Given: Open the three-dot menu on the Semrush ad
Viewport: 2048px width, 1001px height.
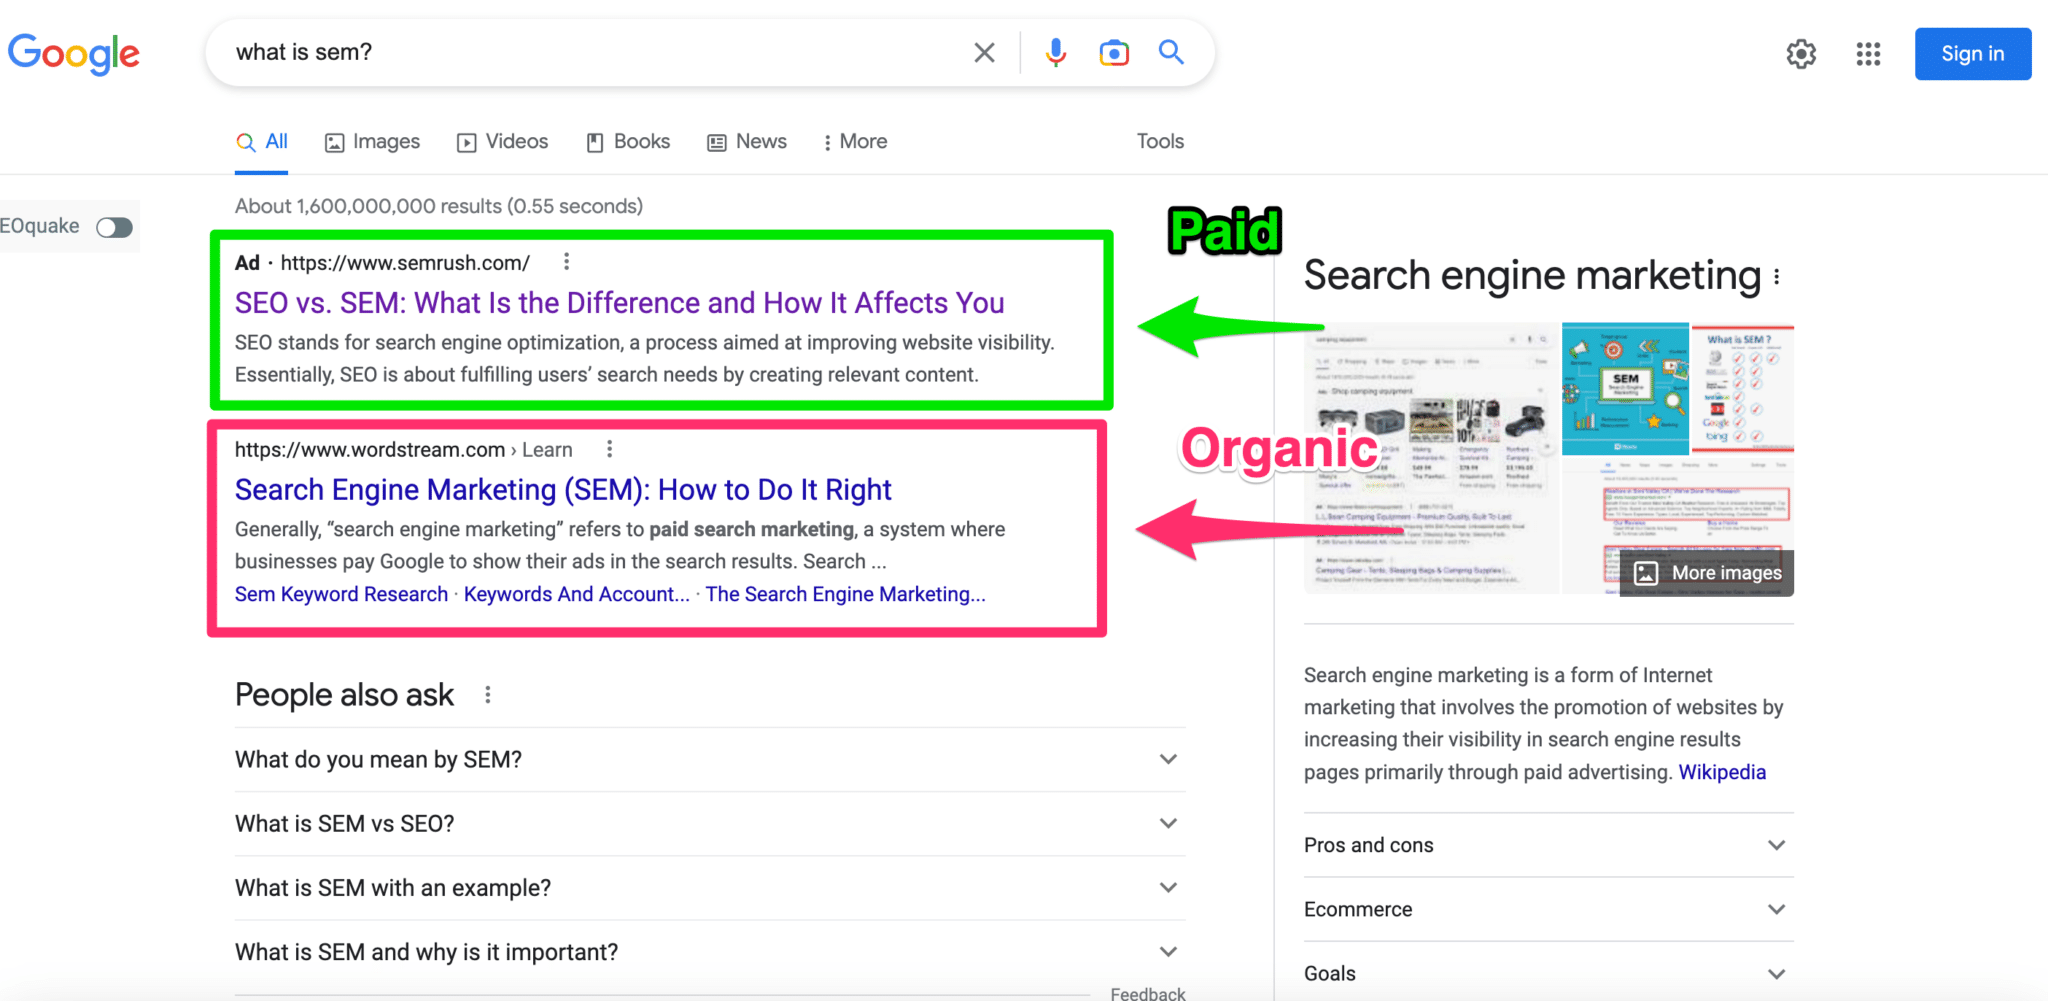Looking at the screenshot, I should (x=566, y=261).
